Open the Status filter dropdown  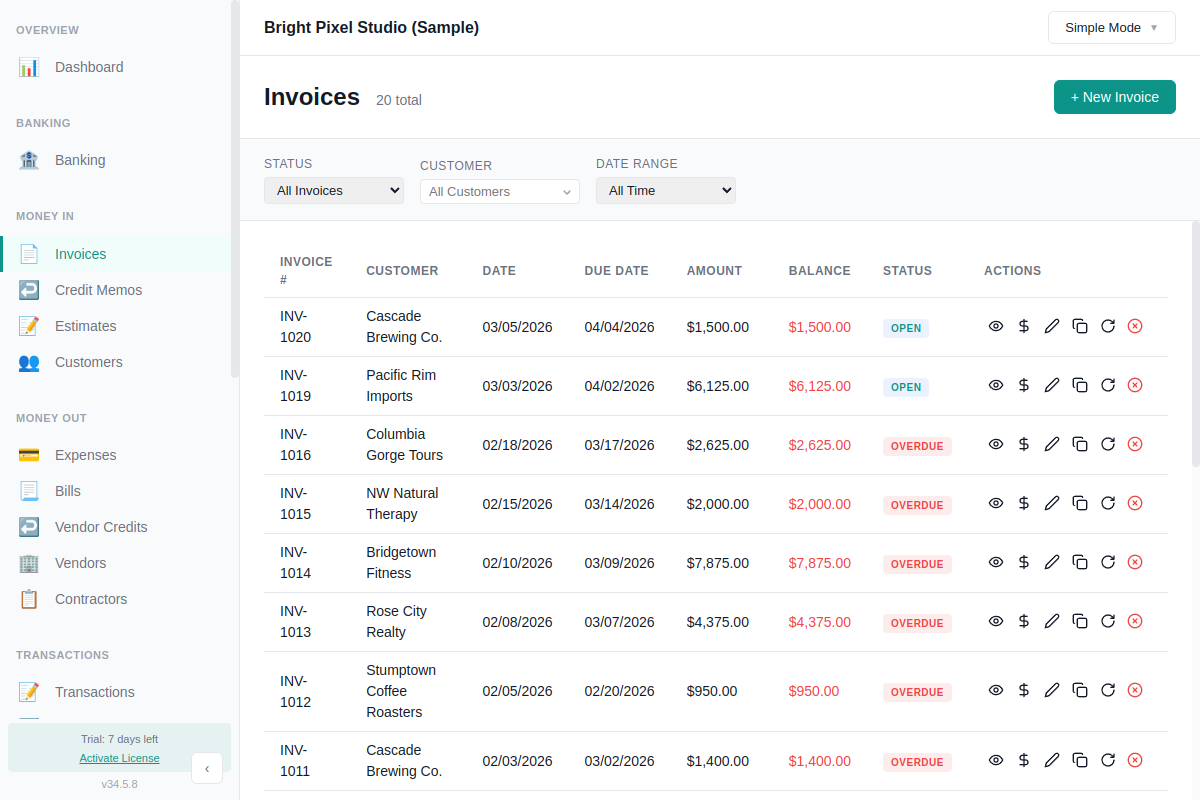coord(333,189)
